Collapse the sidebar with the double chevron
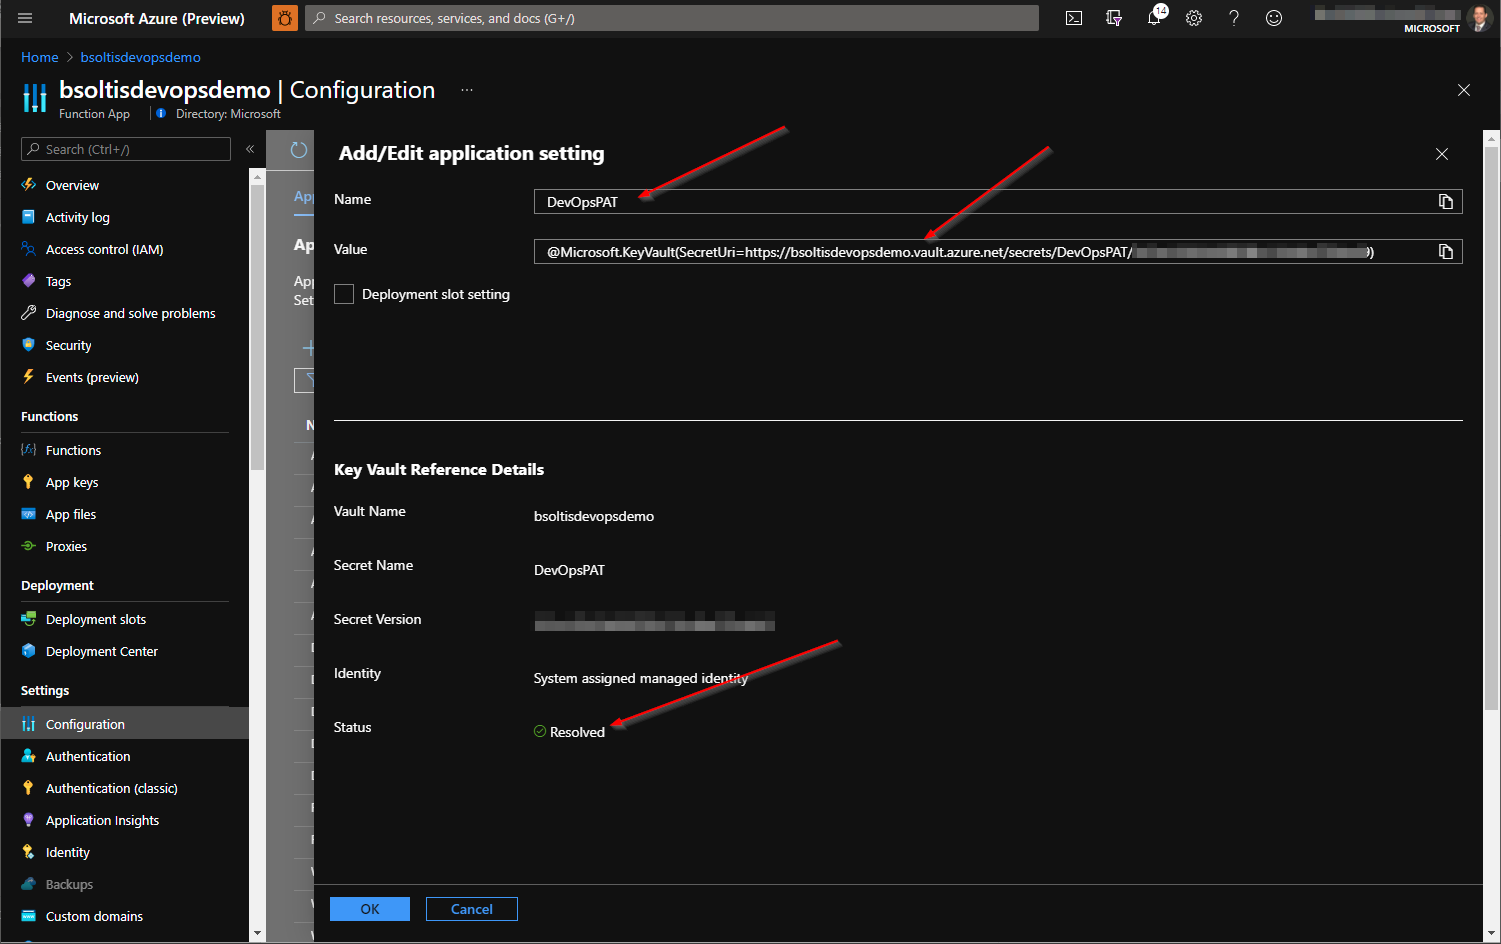The height and width of the screenshot is (944, 1501). pyautogui.click(x=250, y=149)
